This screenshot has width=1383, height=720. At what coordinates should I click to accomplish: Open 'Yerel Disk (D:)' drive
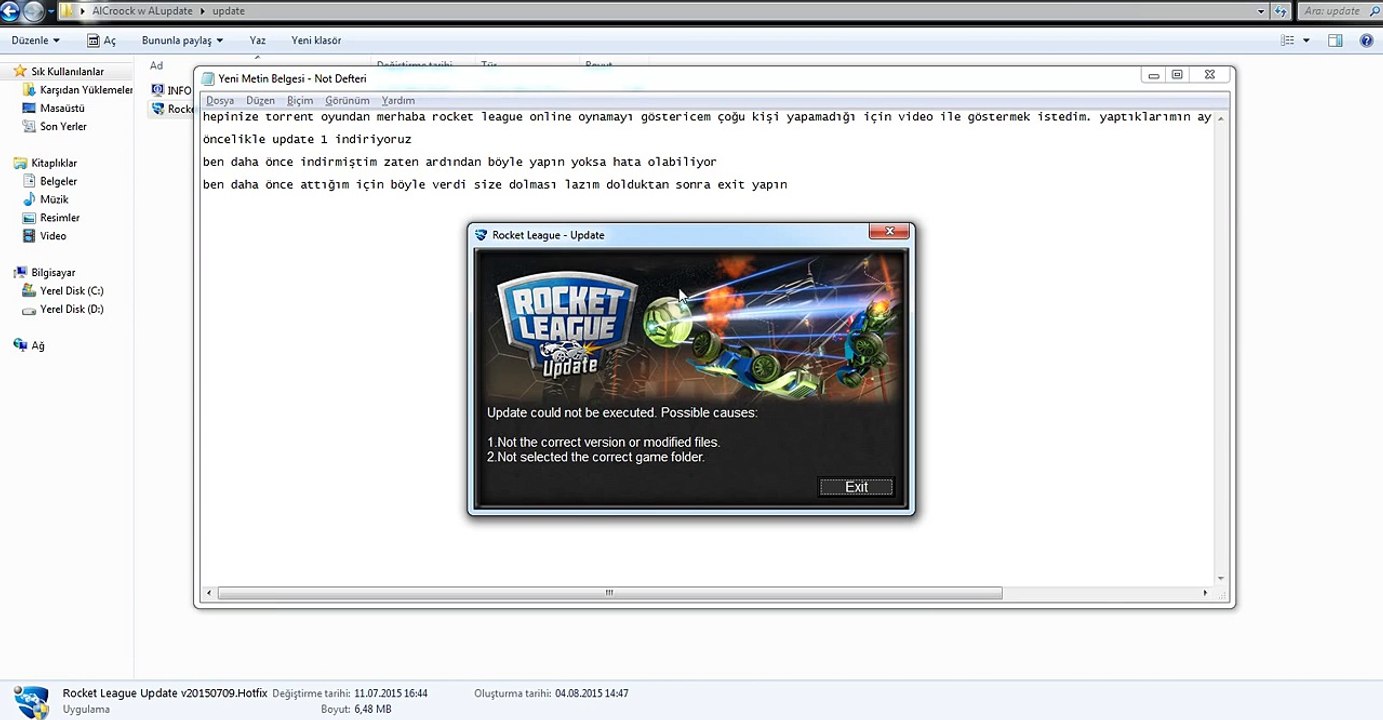72,309
